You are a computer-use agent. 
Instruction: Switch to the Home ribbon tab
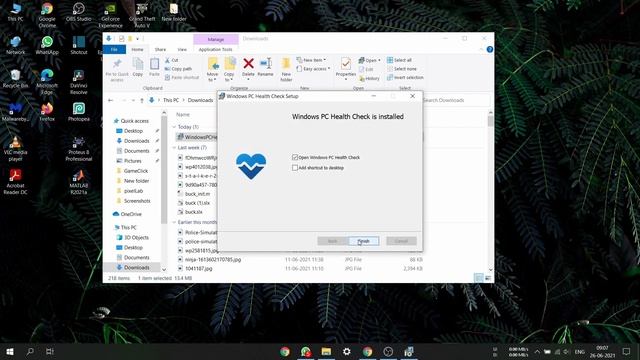[137, 49]
